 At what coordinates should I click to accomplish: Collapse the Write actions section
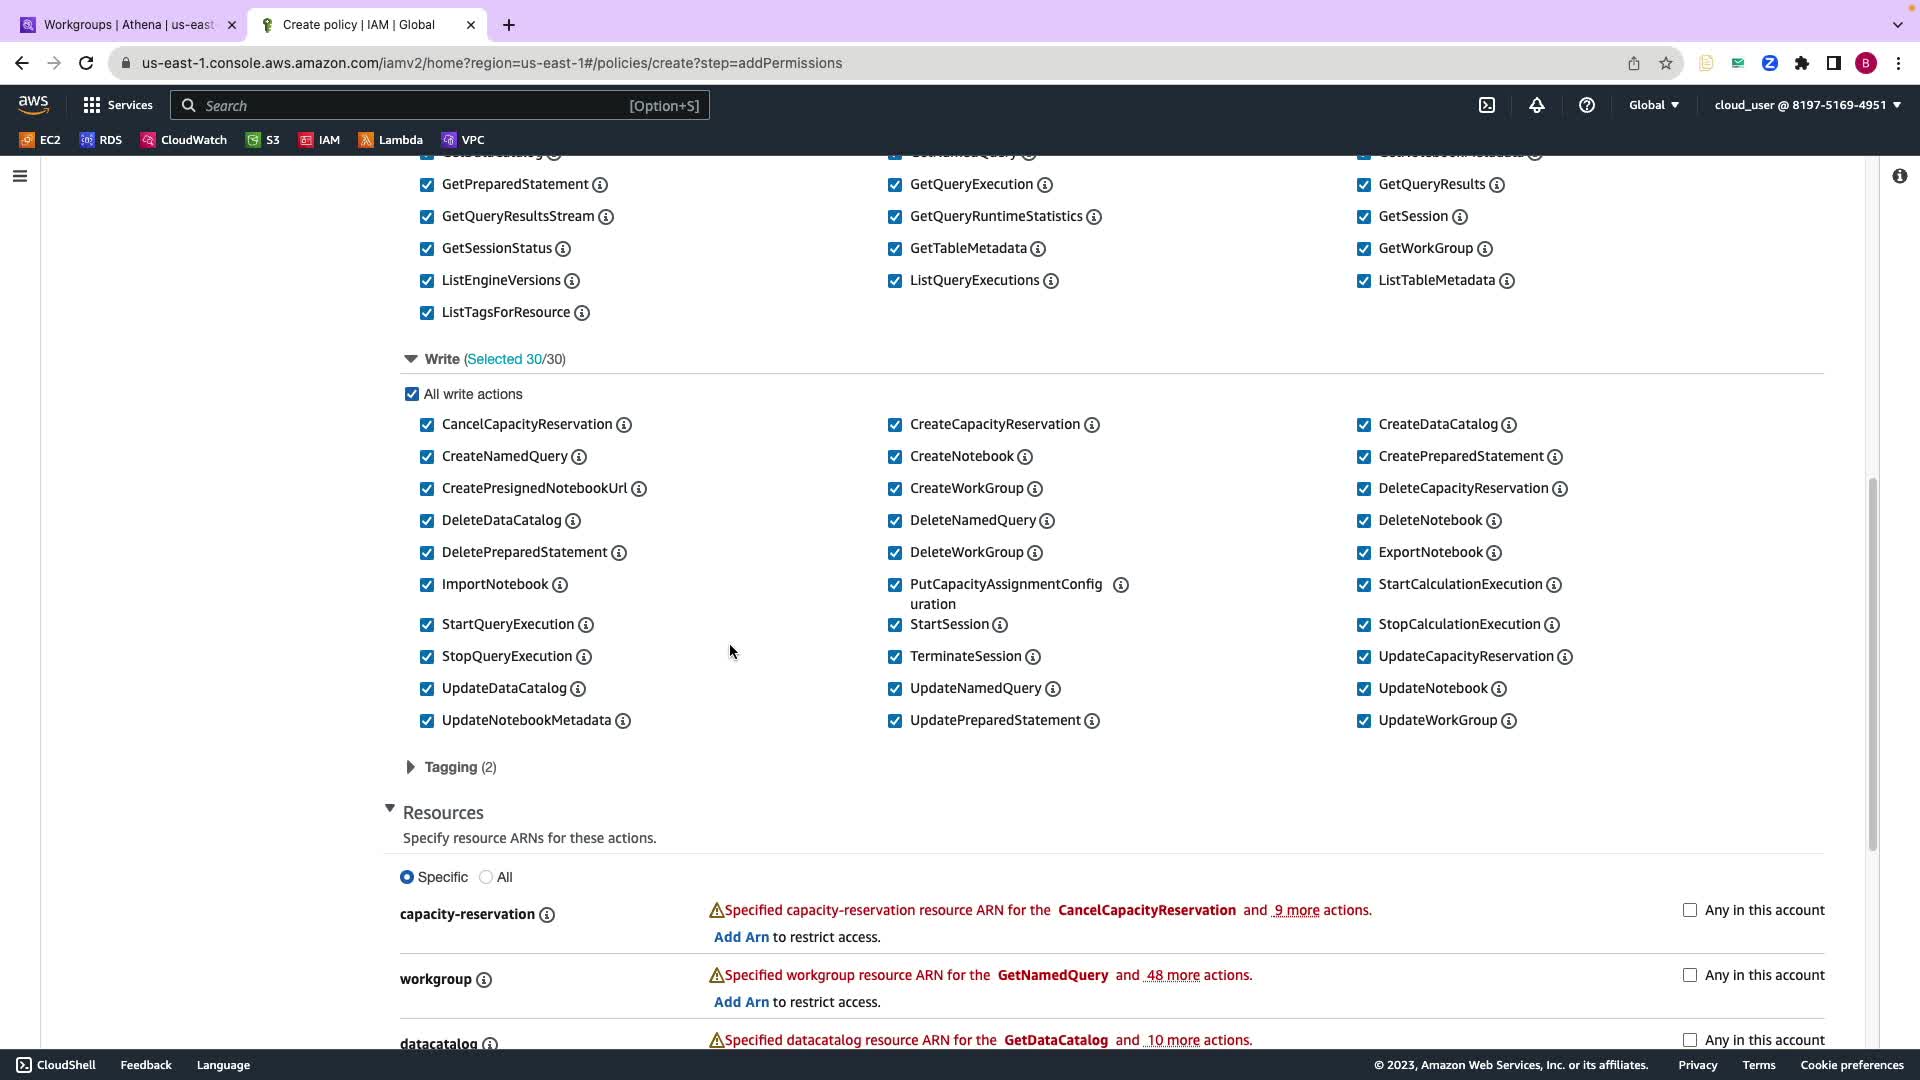coord(411,359)
